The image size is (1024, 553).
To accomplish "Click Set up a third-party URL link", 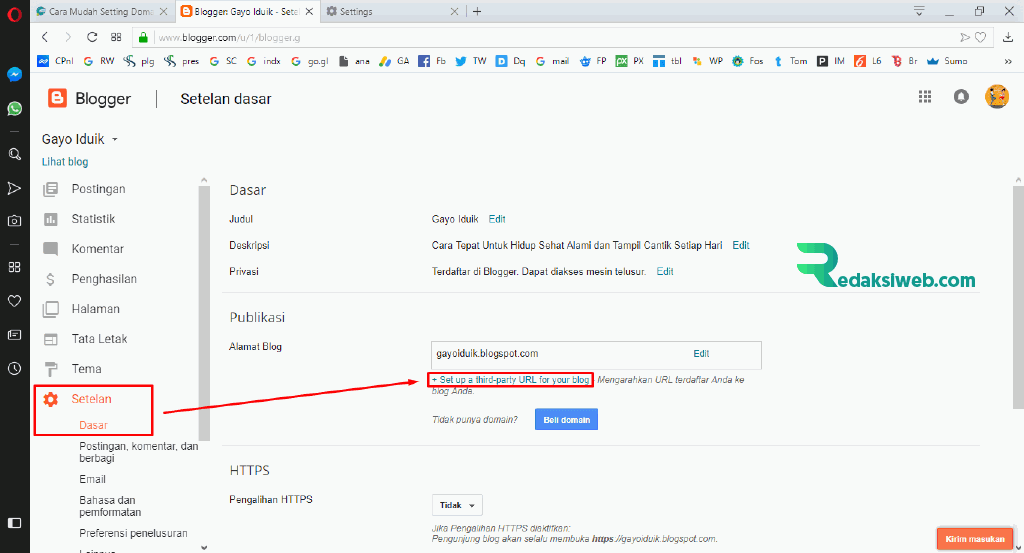I will click(511, 379).
